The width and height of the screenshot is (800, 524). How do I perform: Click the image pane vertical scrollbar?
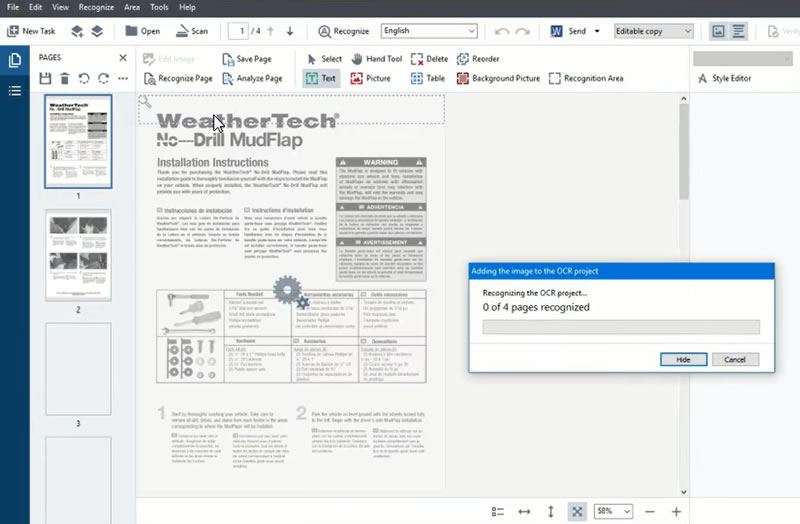[x=684, y=152]
